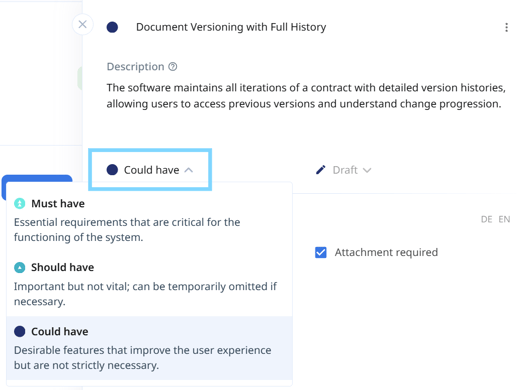This screenshot has height=390, width=528.
Task: Select the Must have option
Action: pos(149,220)
